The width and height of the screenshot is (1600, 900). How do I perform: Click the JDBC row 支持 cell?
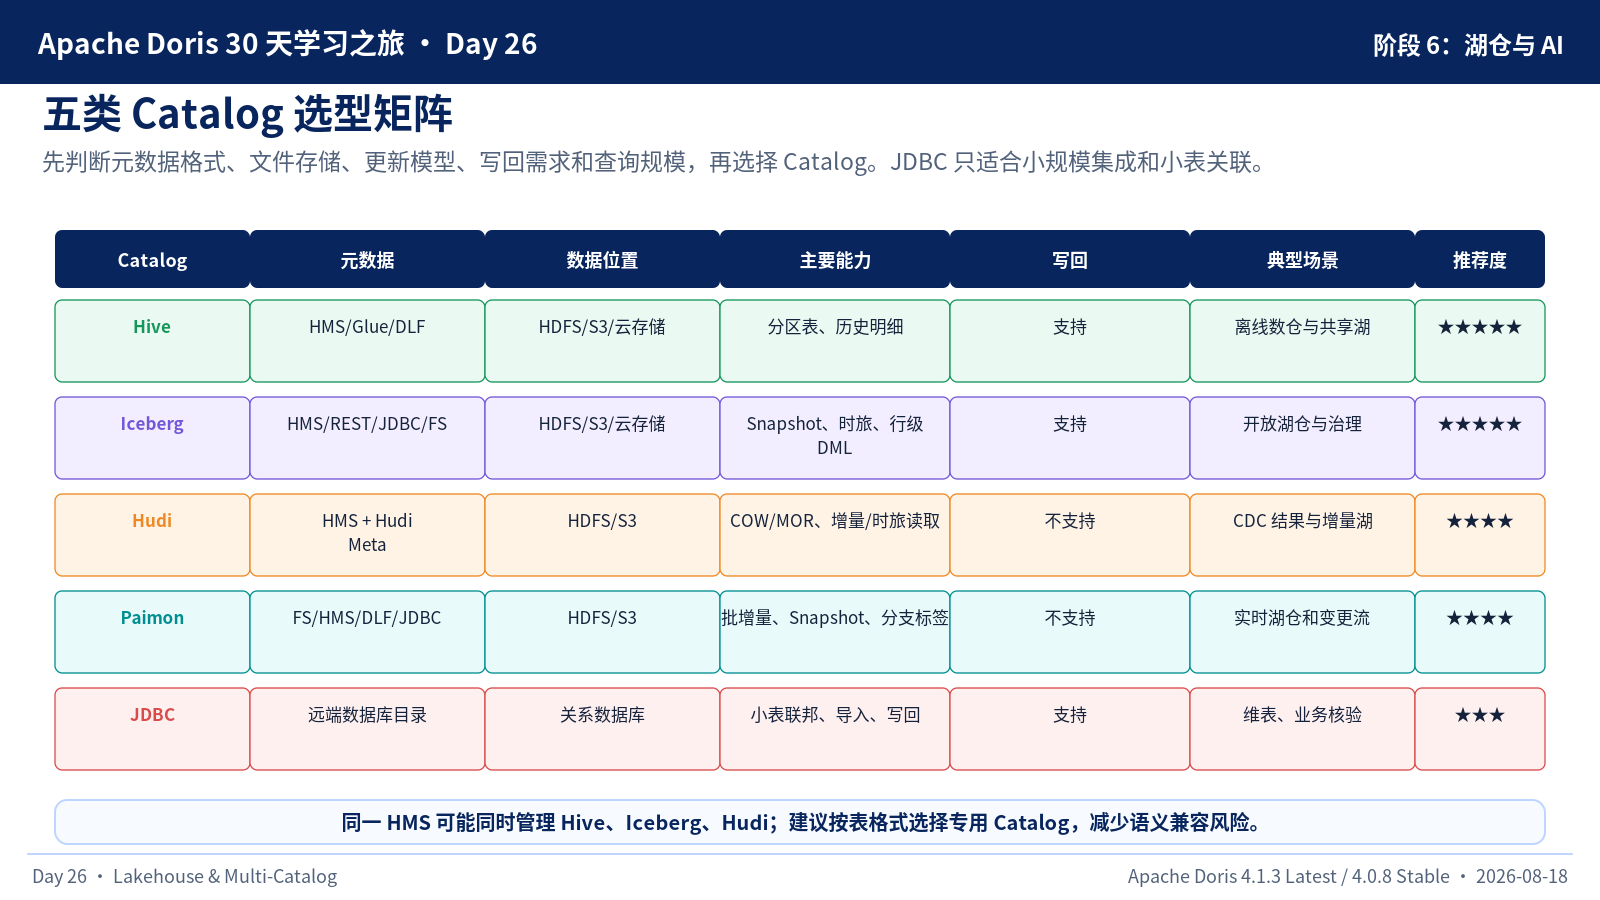[1070, 729]
